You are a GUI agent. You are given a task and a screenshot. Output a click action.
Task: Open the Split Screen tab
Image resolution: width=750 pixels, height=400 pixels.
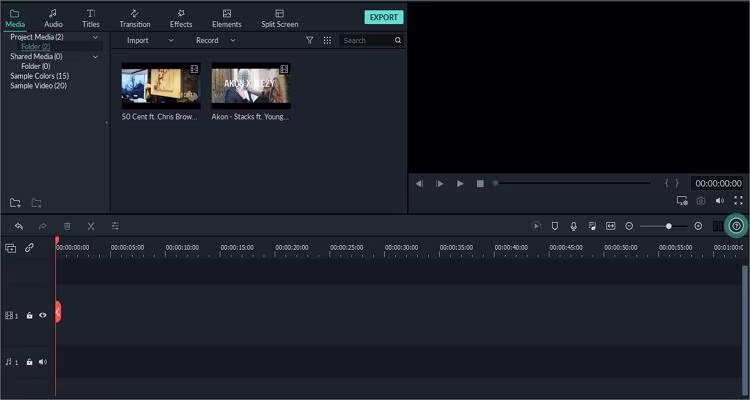click(x=279, y=19)
